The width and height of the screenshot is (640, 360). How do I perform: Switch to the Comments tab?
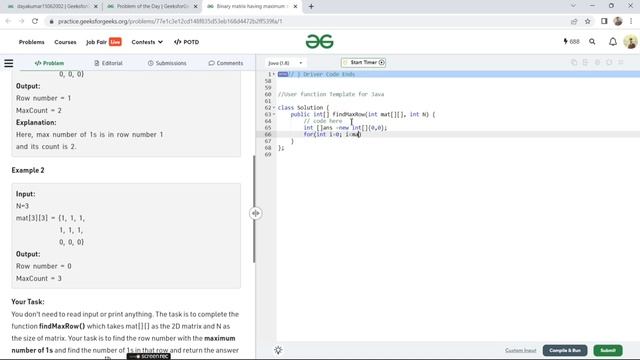click(x=226, y=63)
